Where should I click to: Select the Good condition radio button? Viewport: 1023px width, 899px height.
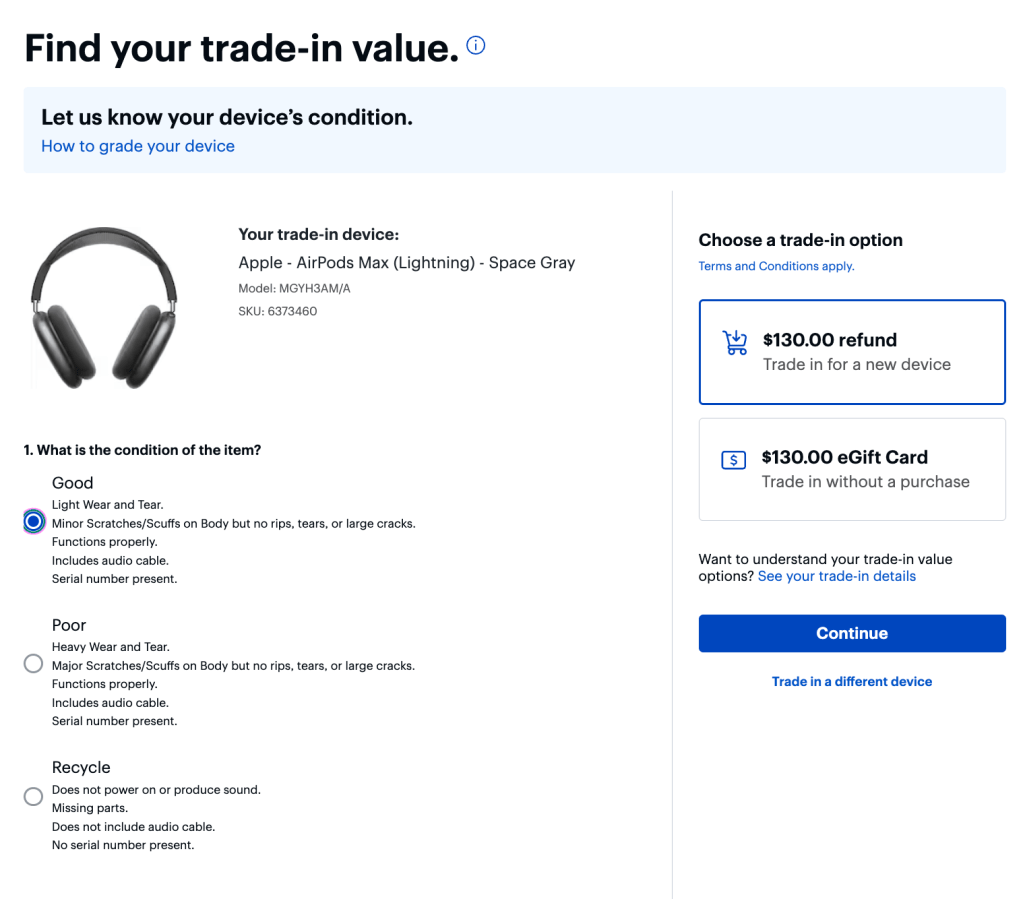[x=34, y=521]
